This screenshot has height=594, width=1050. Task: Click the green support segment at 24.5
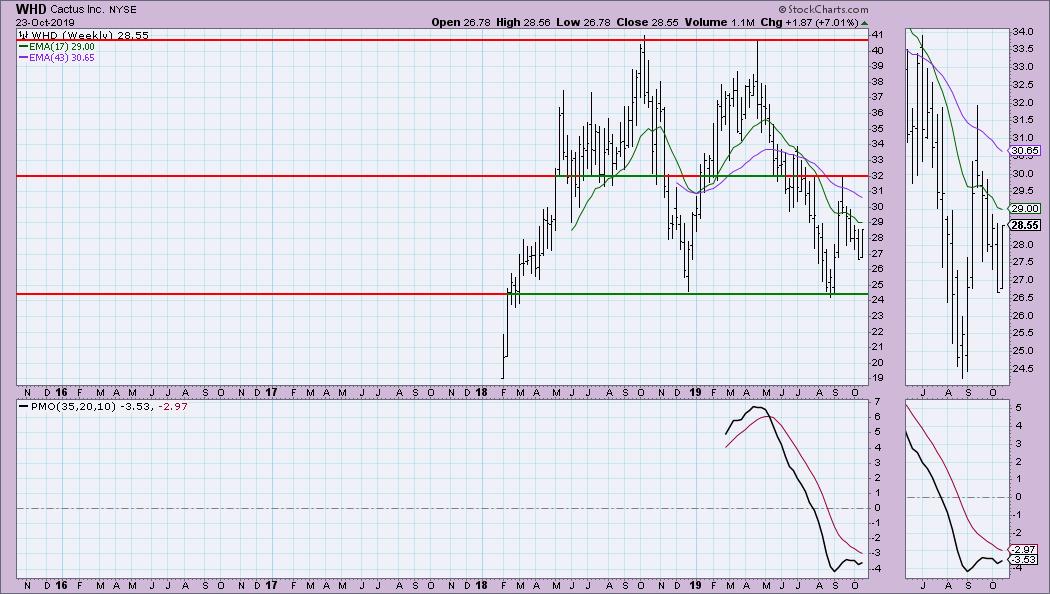click(x=687, y=294)
